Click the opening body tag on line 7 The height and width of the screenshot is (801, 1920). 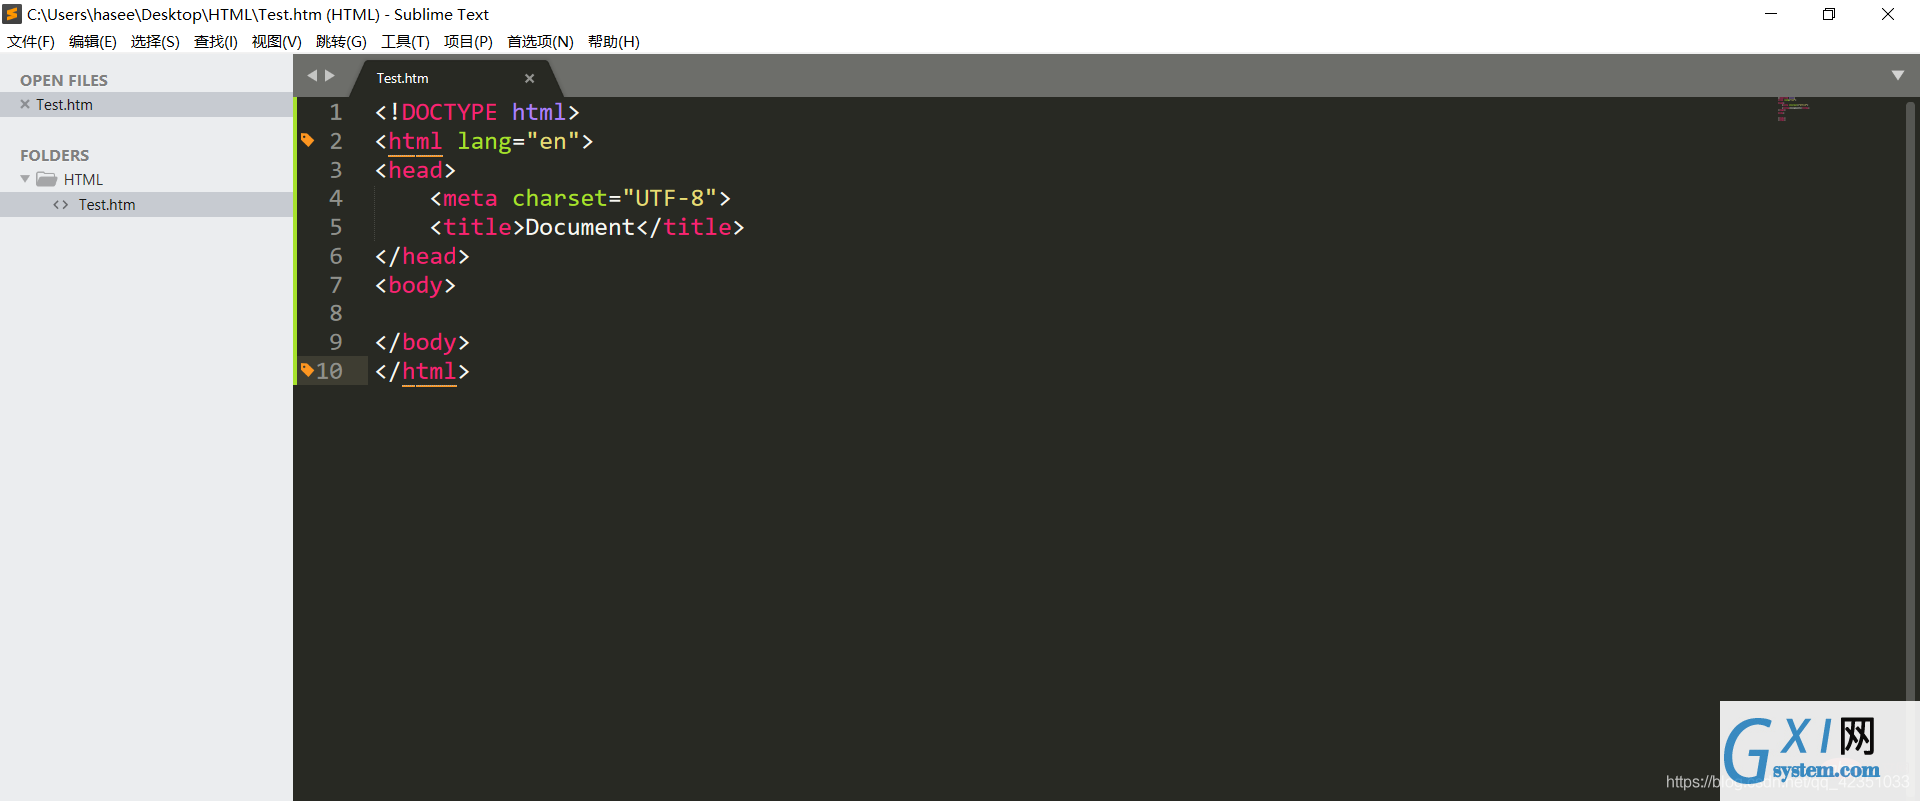[415, 285]
